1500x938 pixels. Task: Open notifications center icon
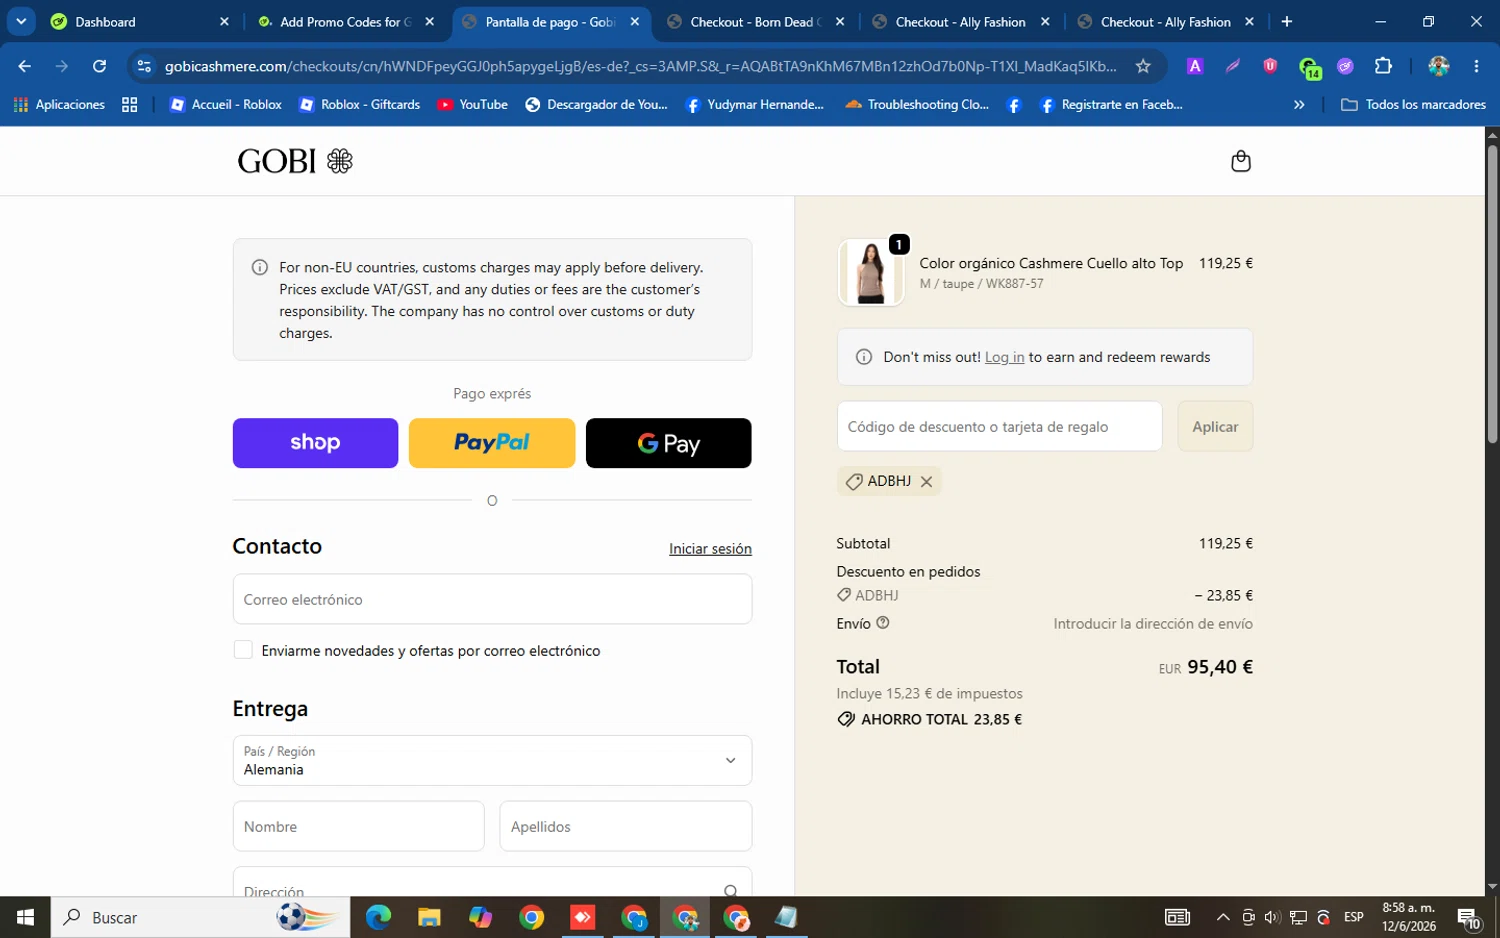tap(1468, 917)
